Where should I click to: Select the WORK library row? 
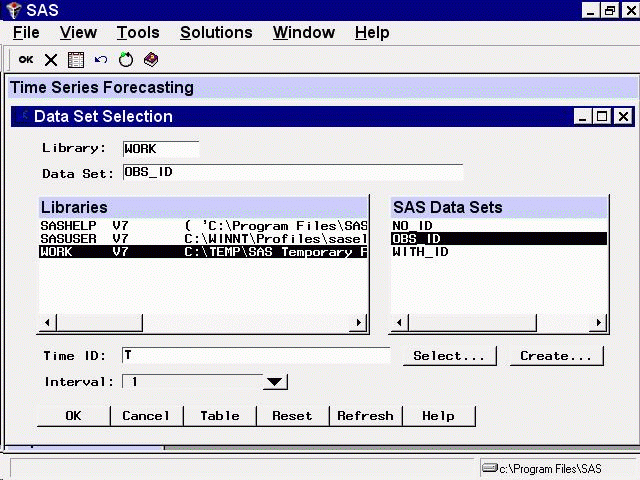(203, 252)
